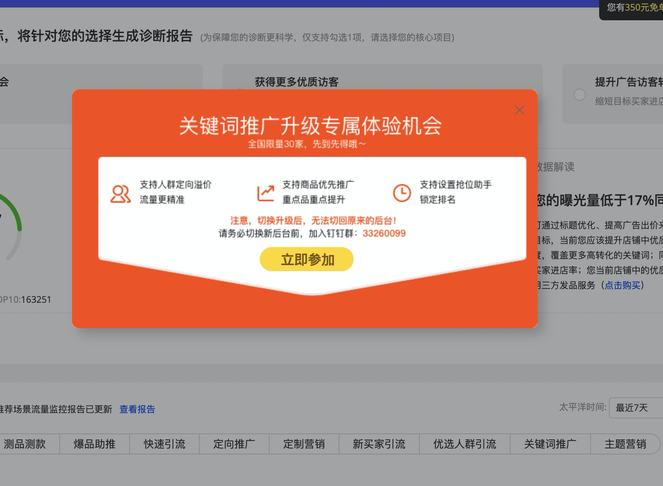Screen dimensions: 663x486
Task: Switch to the 测品测款 tab
Action: pos(25,444)
